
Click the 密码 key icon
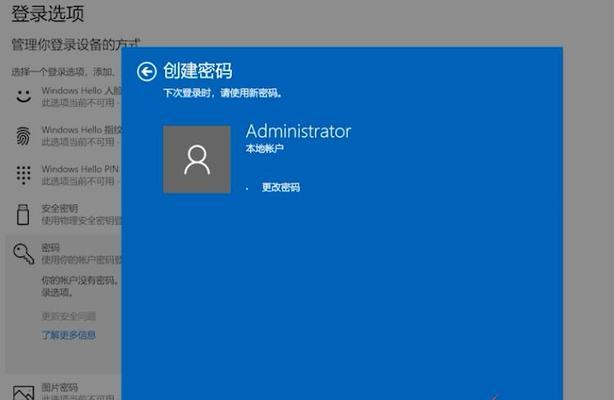click(x=23, y=254)
